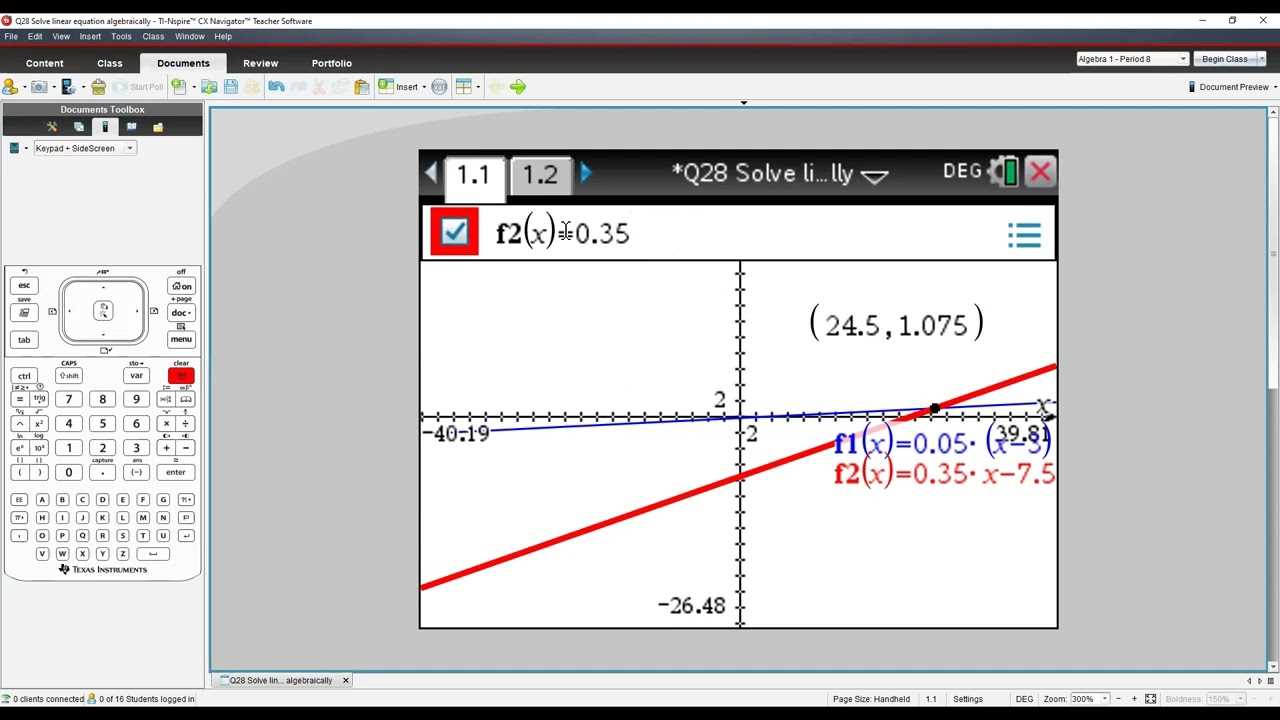Click the Quick Poll briefcase icon
This screenshot has width=1280, height=720.
pyautogui.click(x=98, y=87)
